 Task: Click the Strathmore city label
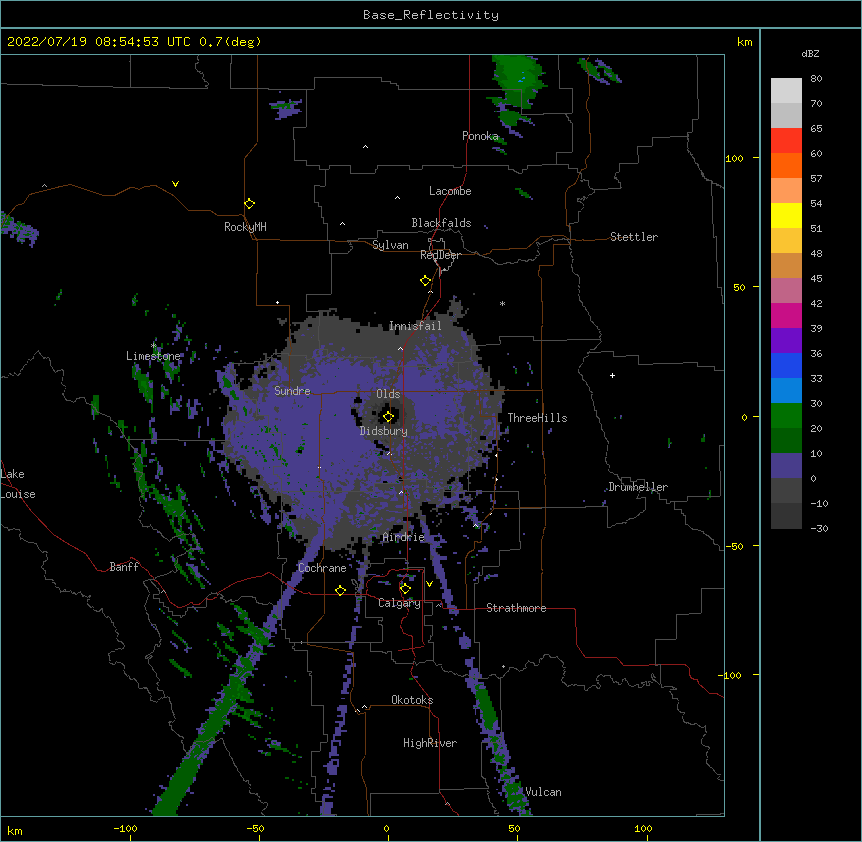tap(516, 608)
